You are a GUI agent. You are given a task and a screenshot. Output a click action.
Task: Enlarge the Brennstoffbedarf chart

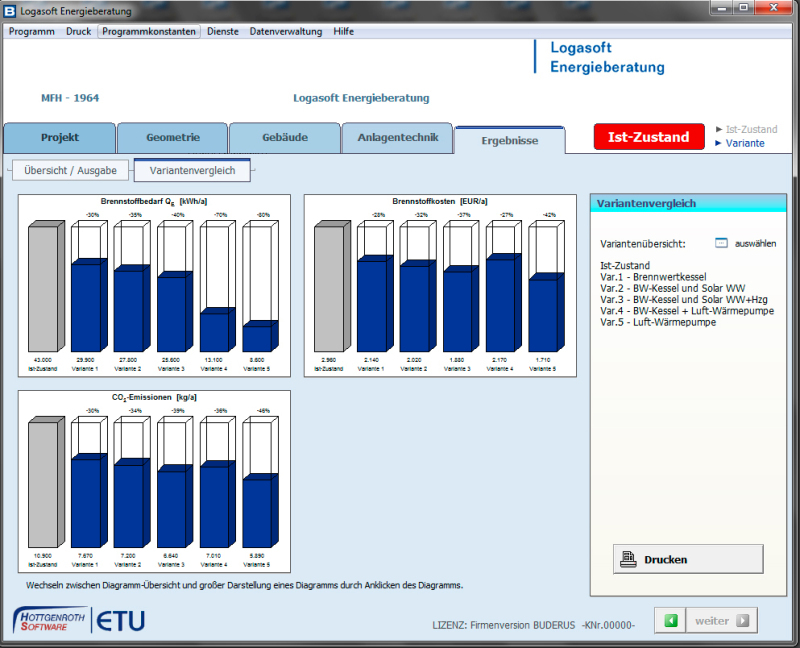coord(154,286)
